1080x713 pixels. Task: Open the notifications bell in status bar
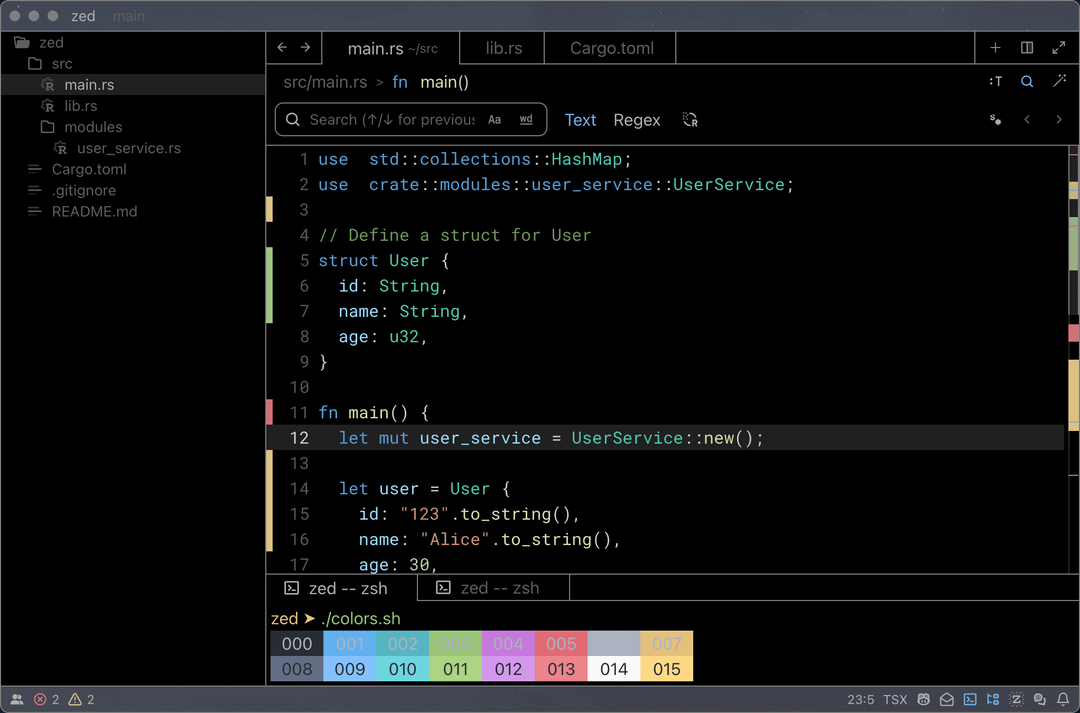click(1062, 700)
